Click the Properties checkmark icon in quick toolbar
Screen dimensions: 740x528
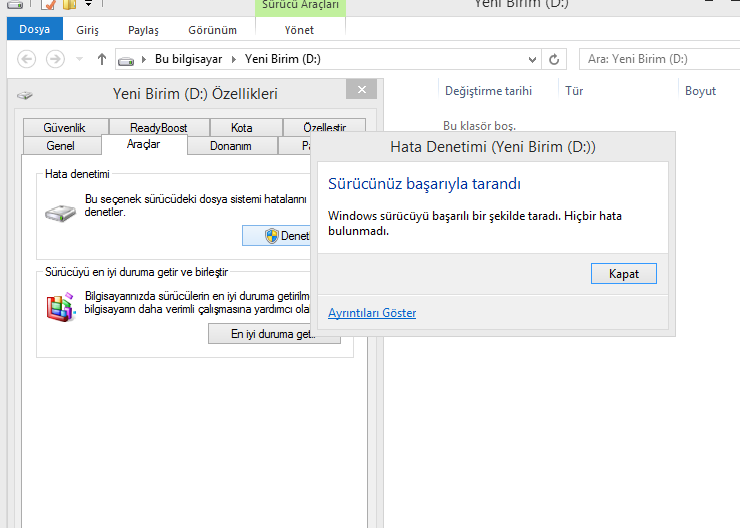pyautogui.click(x=48, y=4)
